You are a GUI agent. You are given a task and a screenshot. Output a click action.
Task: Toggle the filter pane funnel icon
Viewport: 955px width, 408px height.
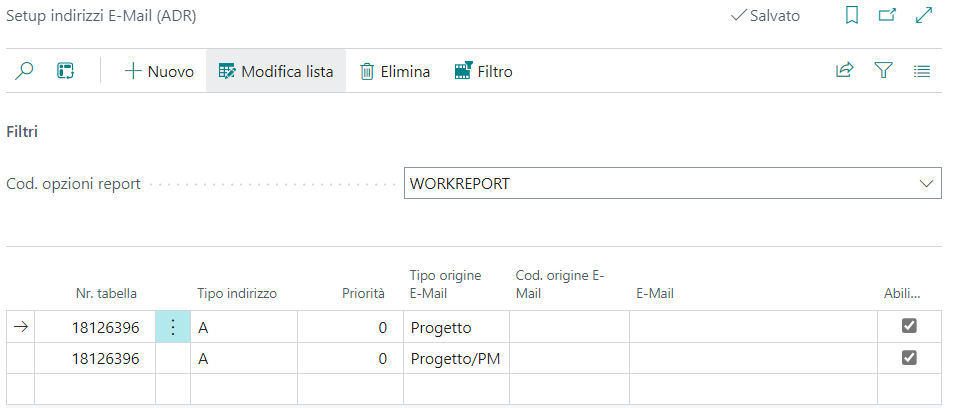[x=883, y=71]
